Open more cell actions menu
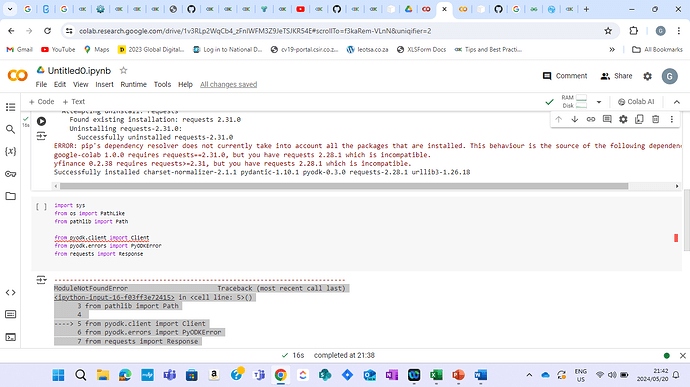Image resolution: width=690 pixels, height=387 pixels. (x=672, y=119)
